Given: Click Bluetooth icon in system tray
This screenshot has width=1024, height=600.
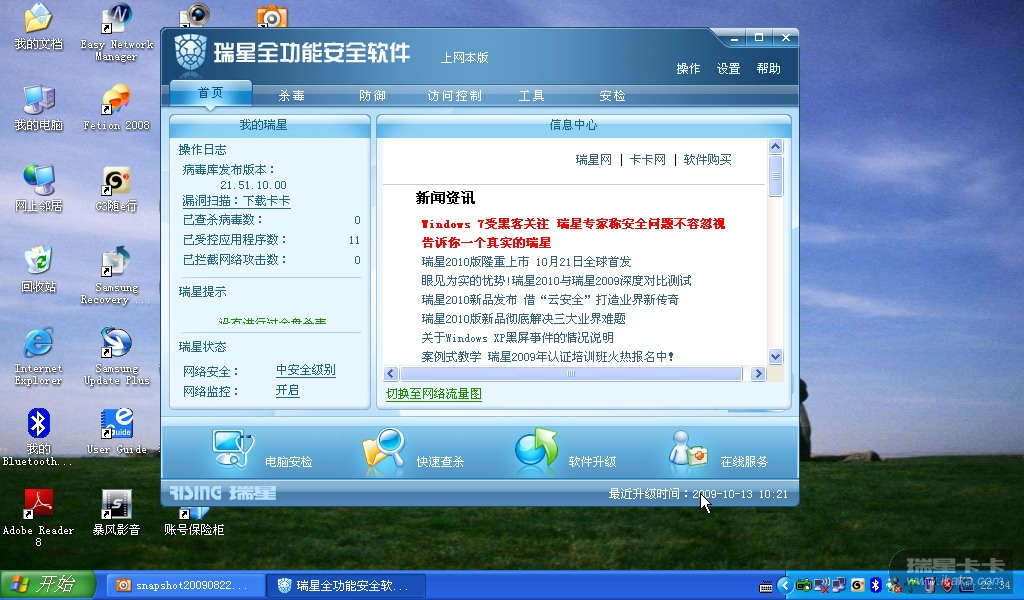Looking at the screenshot, I should point(876,585).
